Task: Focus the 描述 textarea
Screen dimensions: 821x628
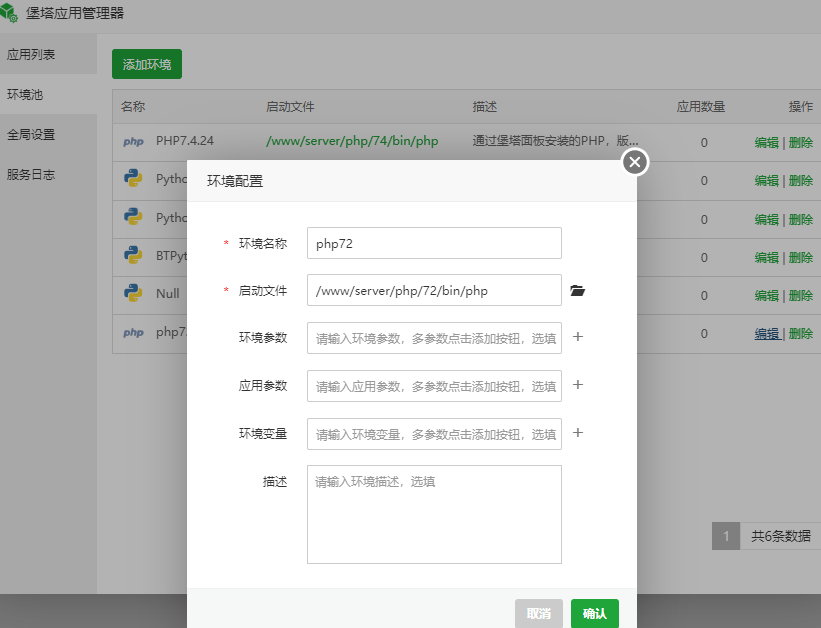Action: (434, 514)
